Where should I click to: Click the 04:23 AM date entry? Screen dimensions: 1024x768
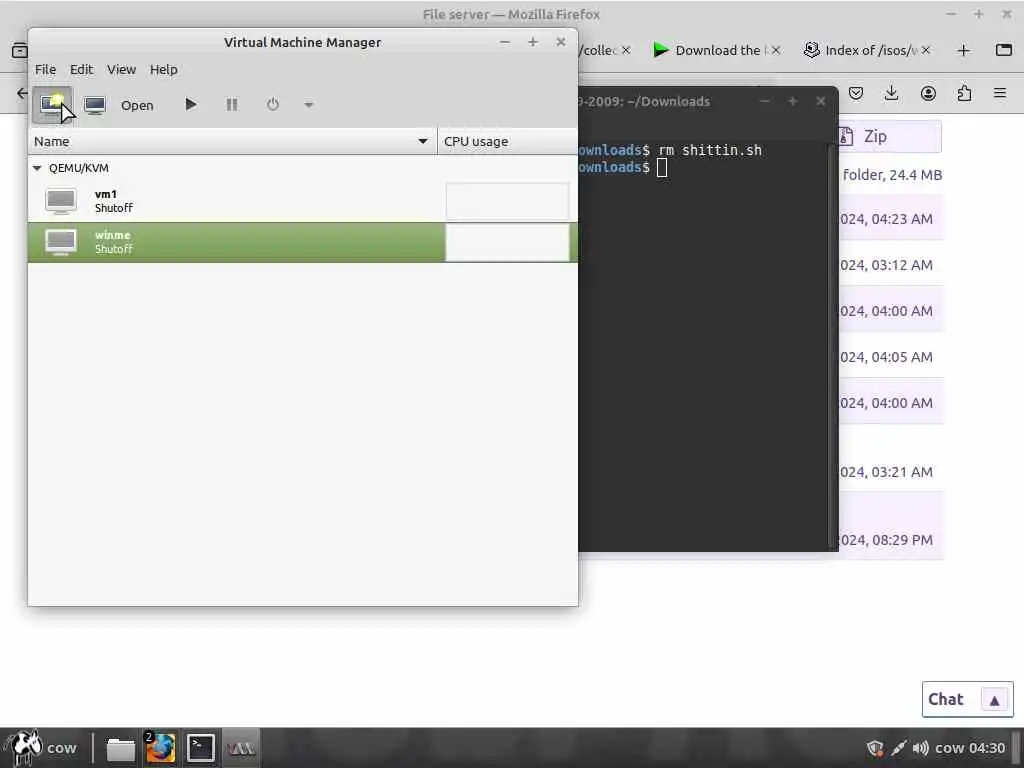[886, 219]
